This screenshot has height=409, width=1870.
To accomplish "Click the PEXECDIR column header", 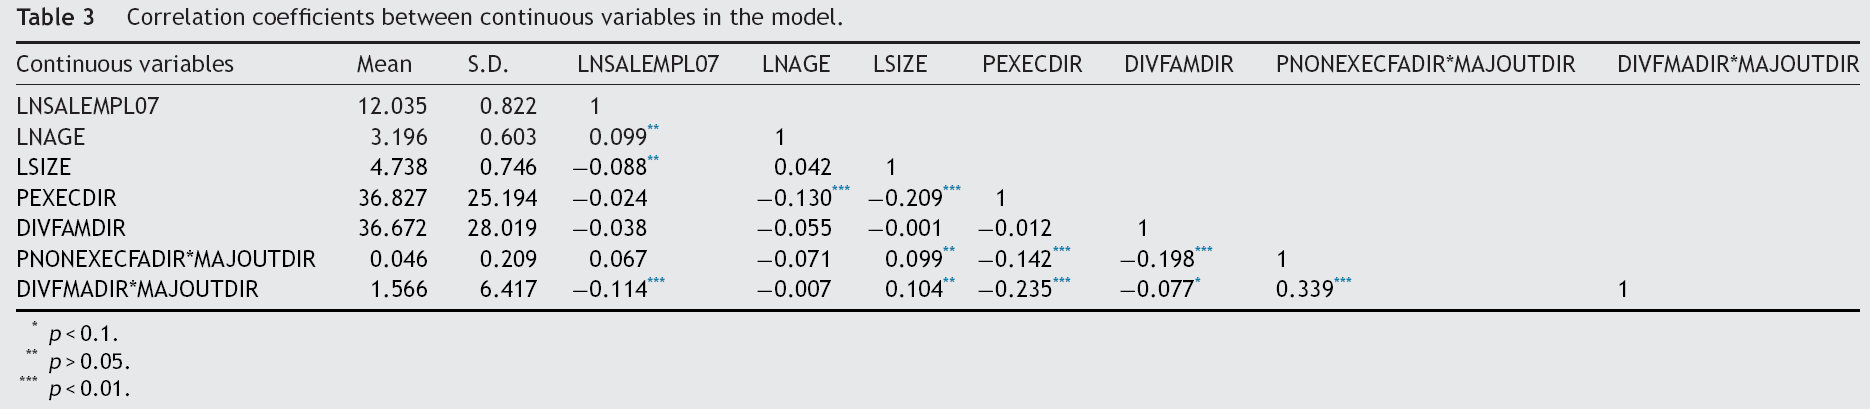I will click(x=1032, y=65).
